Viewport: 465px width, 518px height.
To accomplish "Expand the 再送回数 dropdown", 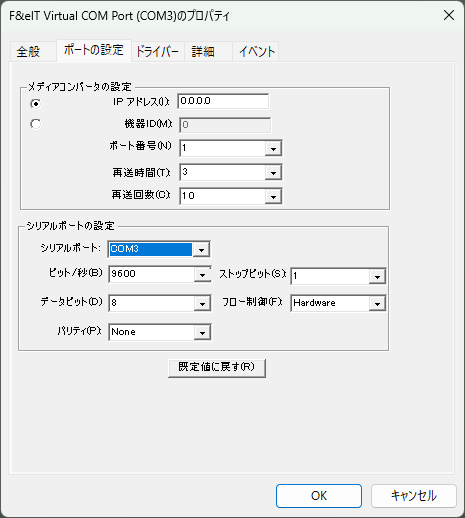I will (x=273, y=197).
